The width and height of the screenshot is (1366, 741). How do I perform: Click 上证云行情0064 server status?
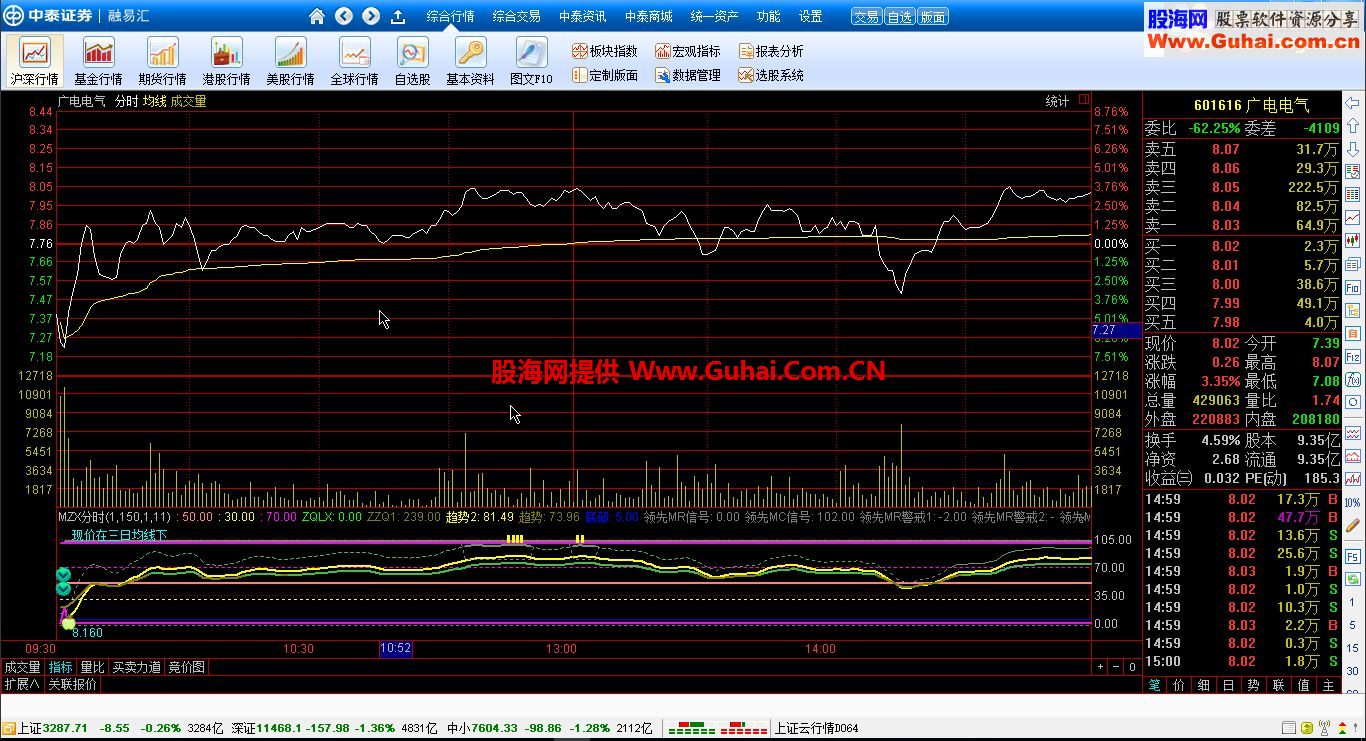(x=816, y=728)
